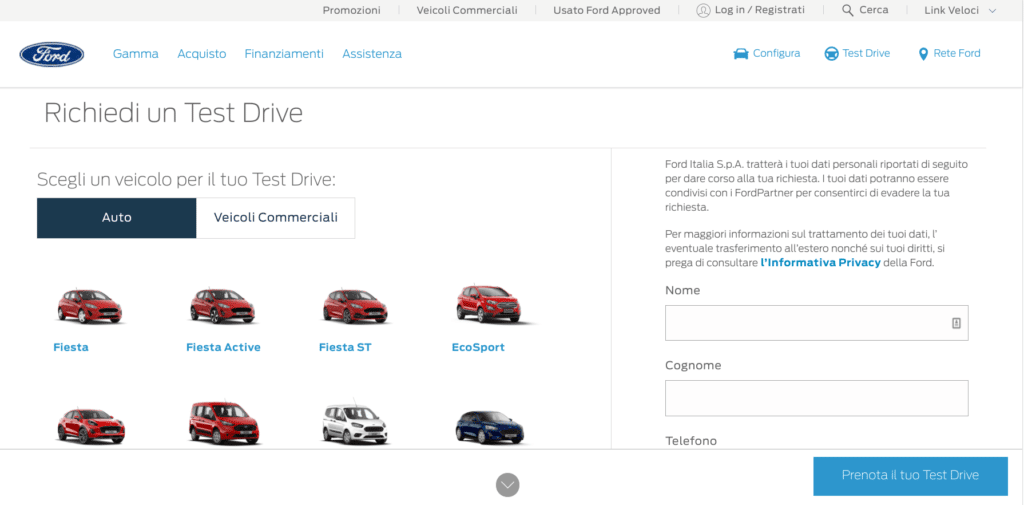
Task: Click the Richiedi un Test Drive heading
Action: tap(174, 113)
